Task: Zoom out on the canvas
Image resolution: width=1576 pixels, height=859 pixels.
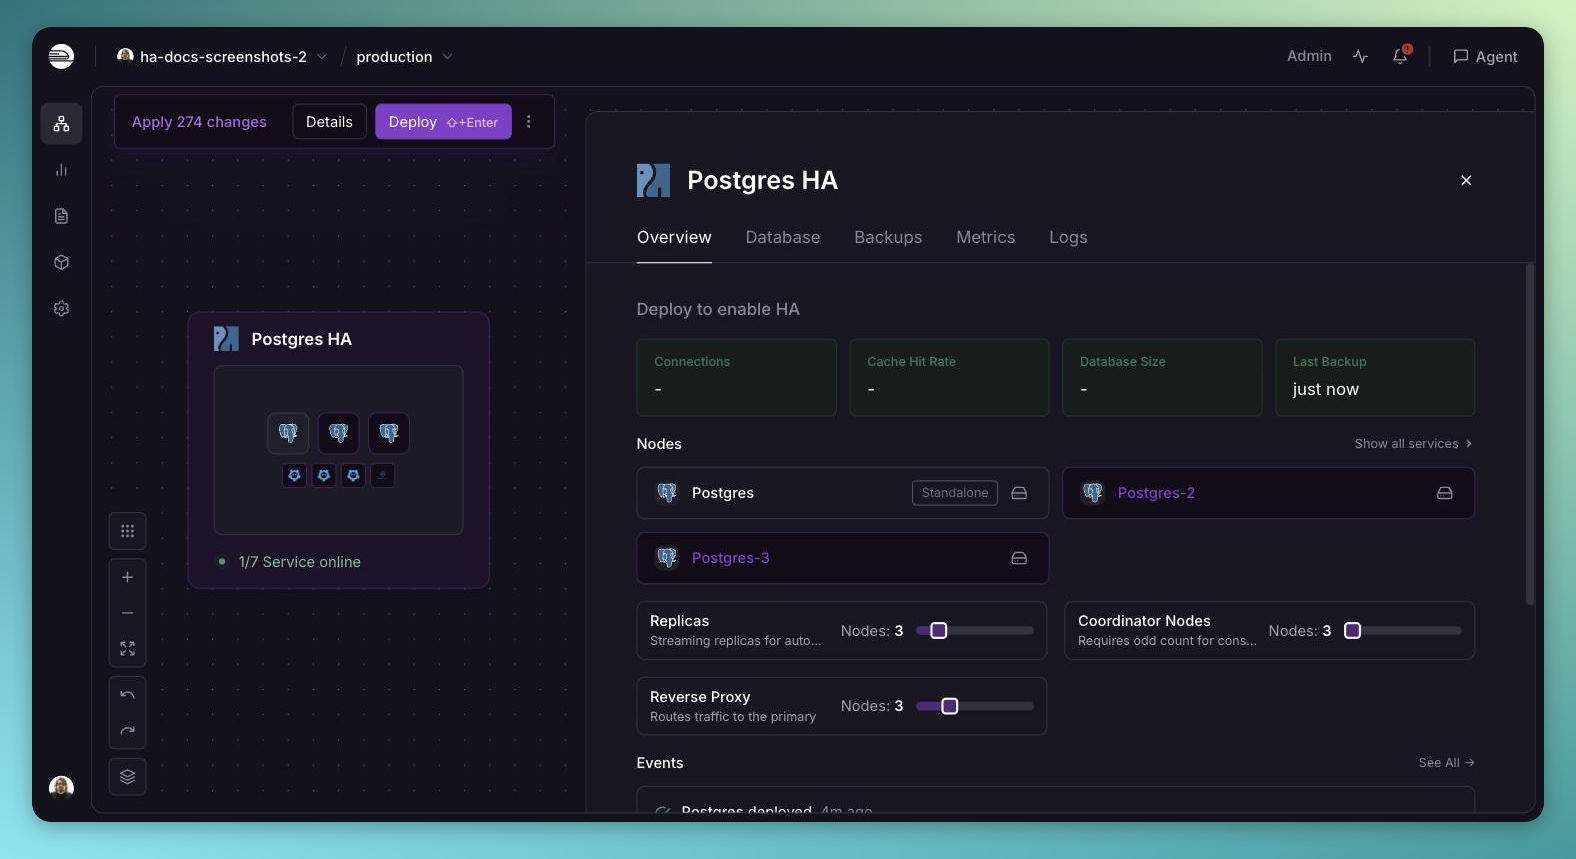Action: click(128, 613)
